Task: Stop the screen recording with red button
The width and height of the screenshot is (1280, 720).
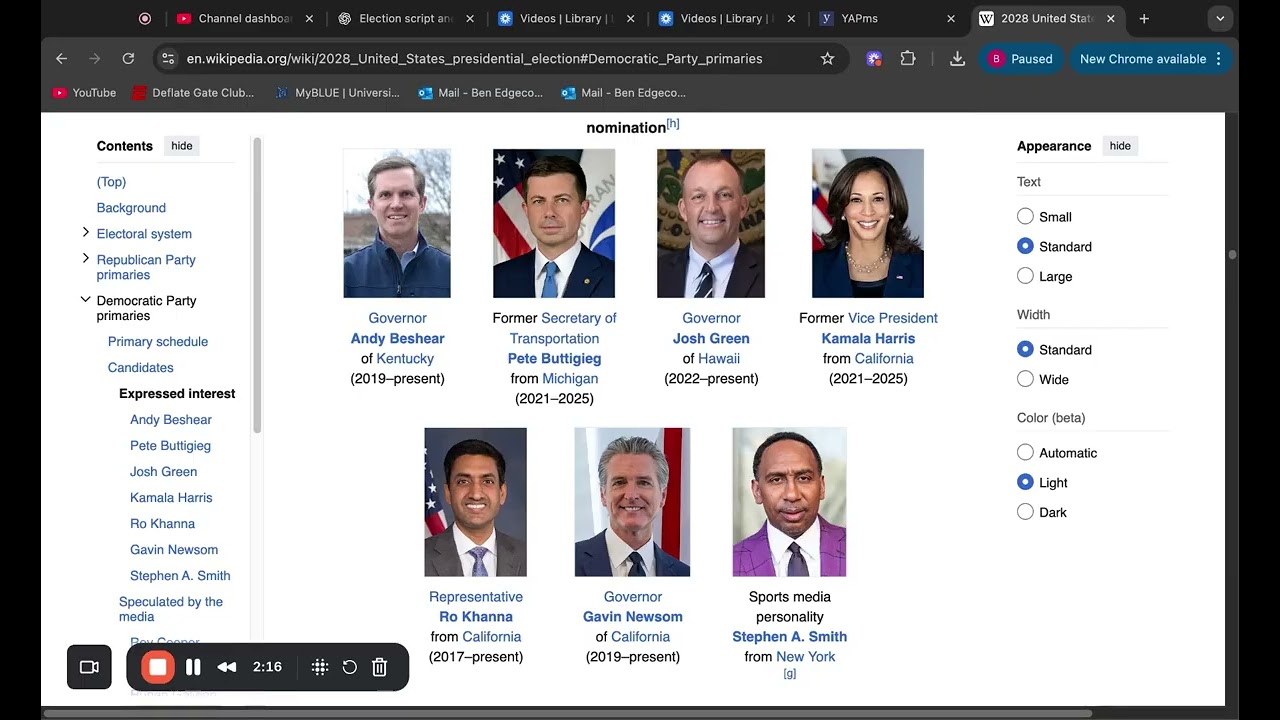Action: click(158, 667)
